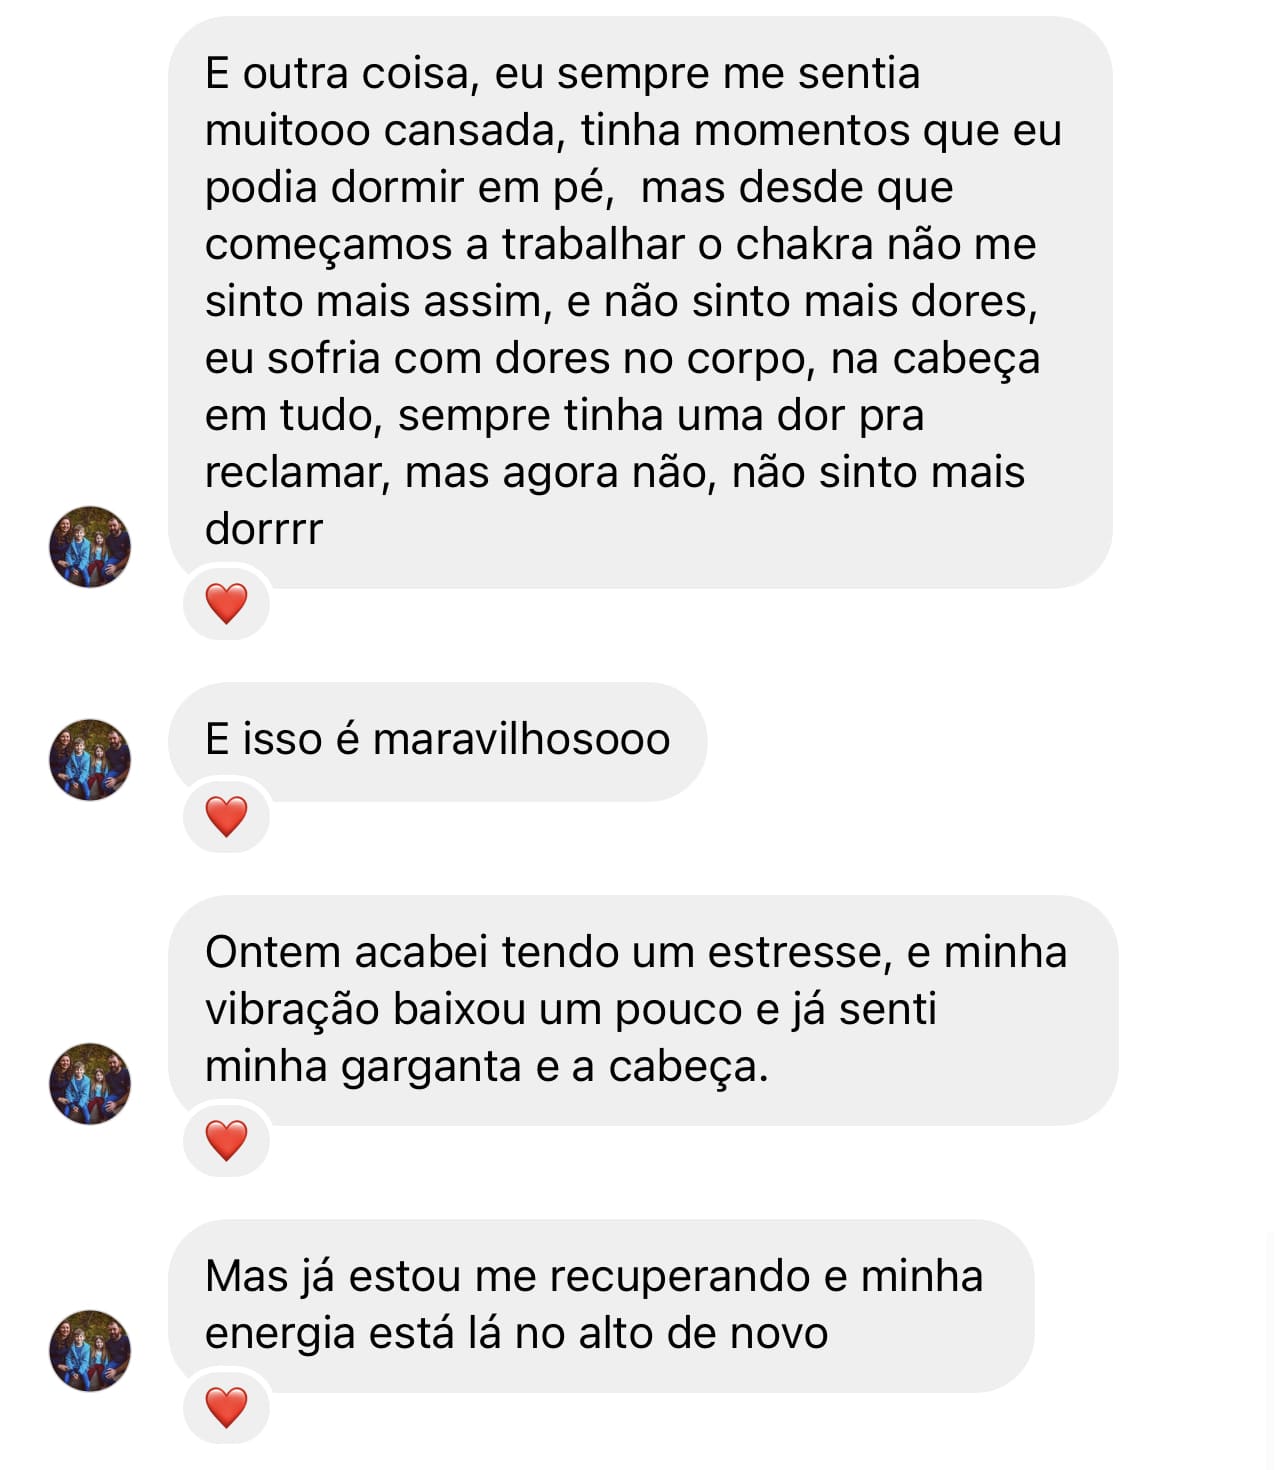Click heart reaction below 'E isso é maravilhosooo'

tap(226, 816)
